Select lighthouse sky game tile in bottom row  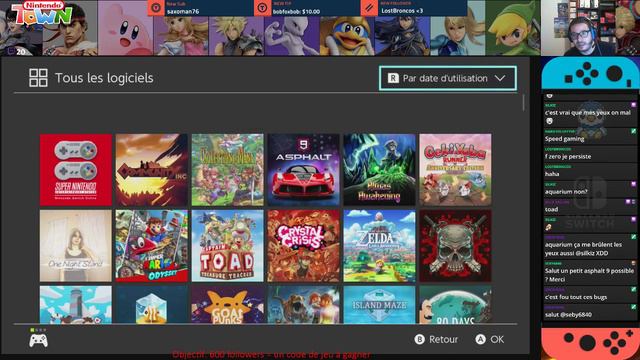point(76,304)
